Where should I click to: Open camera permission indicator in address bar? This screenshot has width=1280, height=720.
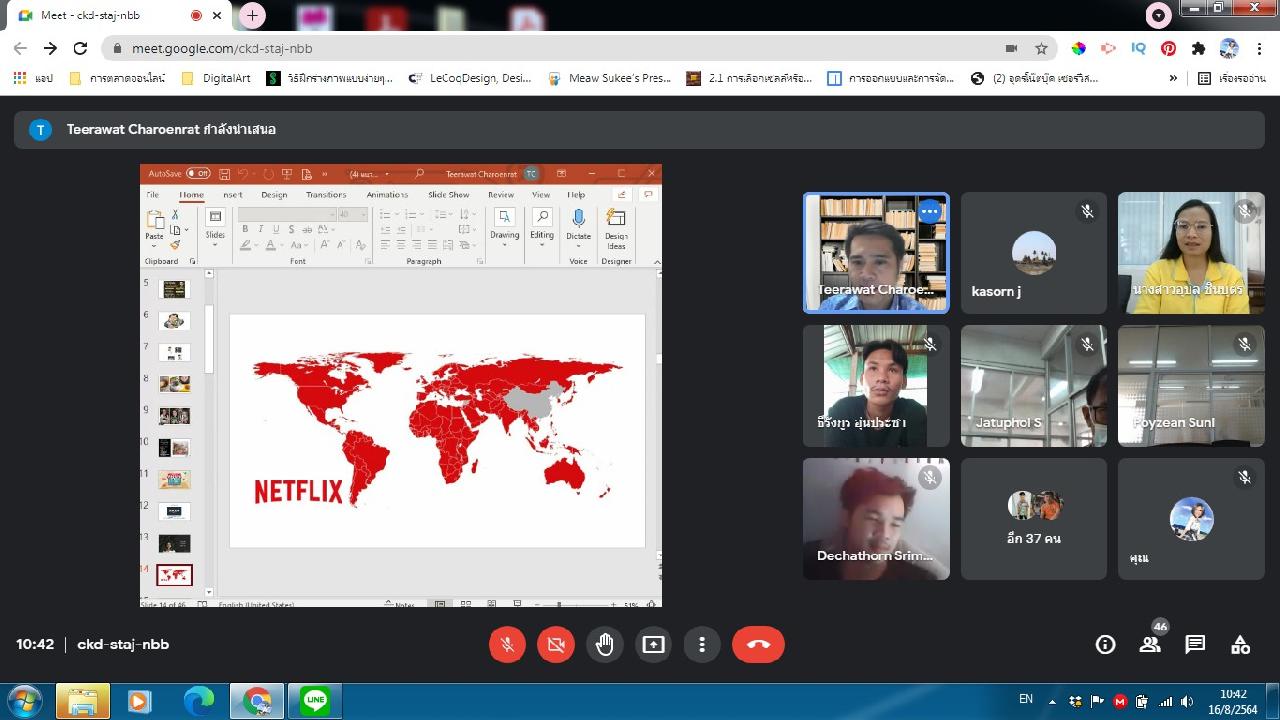point(1011,48)
